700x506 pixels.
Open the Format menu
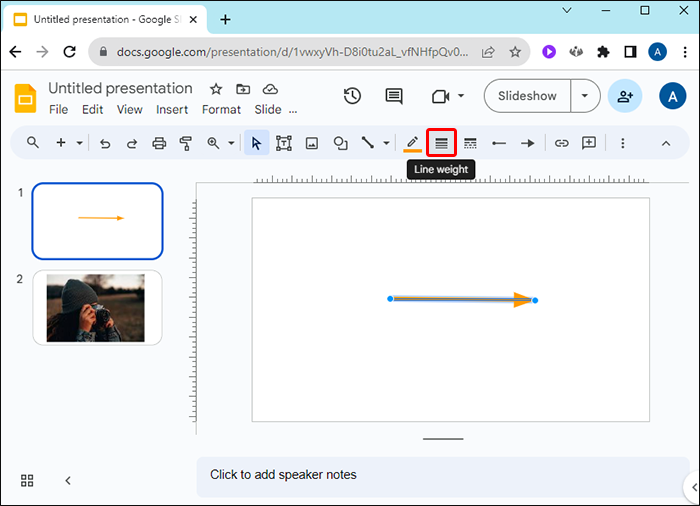(221, 109)
